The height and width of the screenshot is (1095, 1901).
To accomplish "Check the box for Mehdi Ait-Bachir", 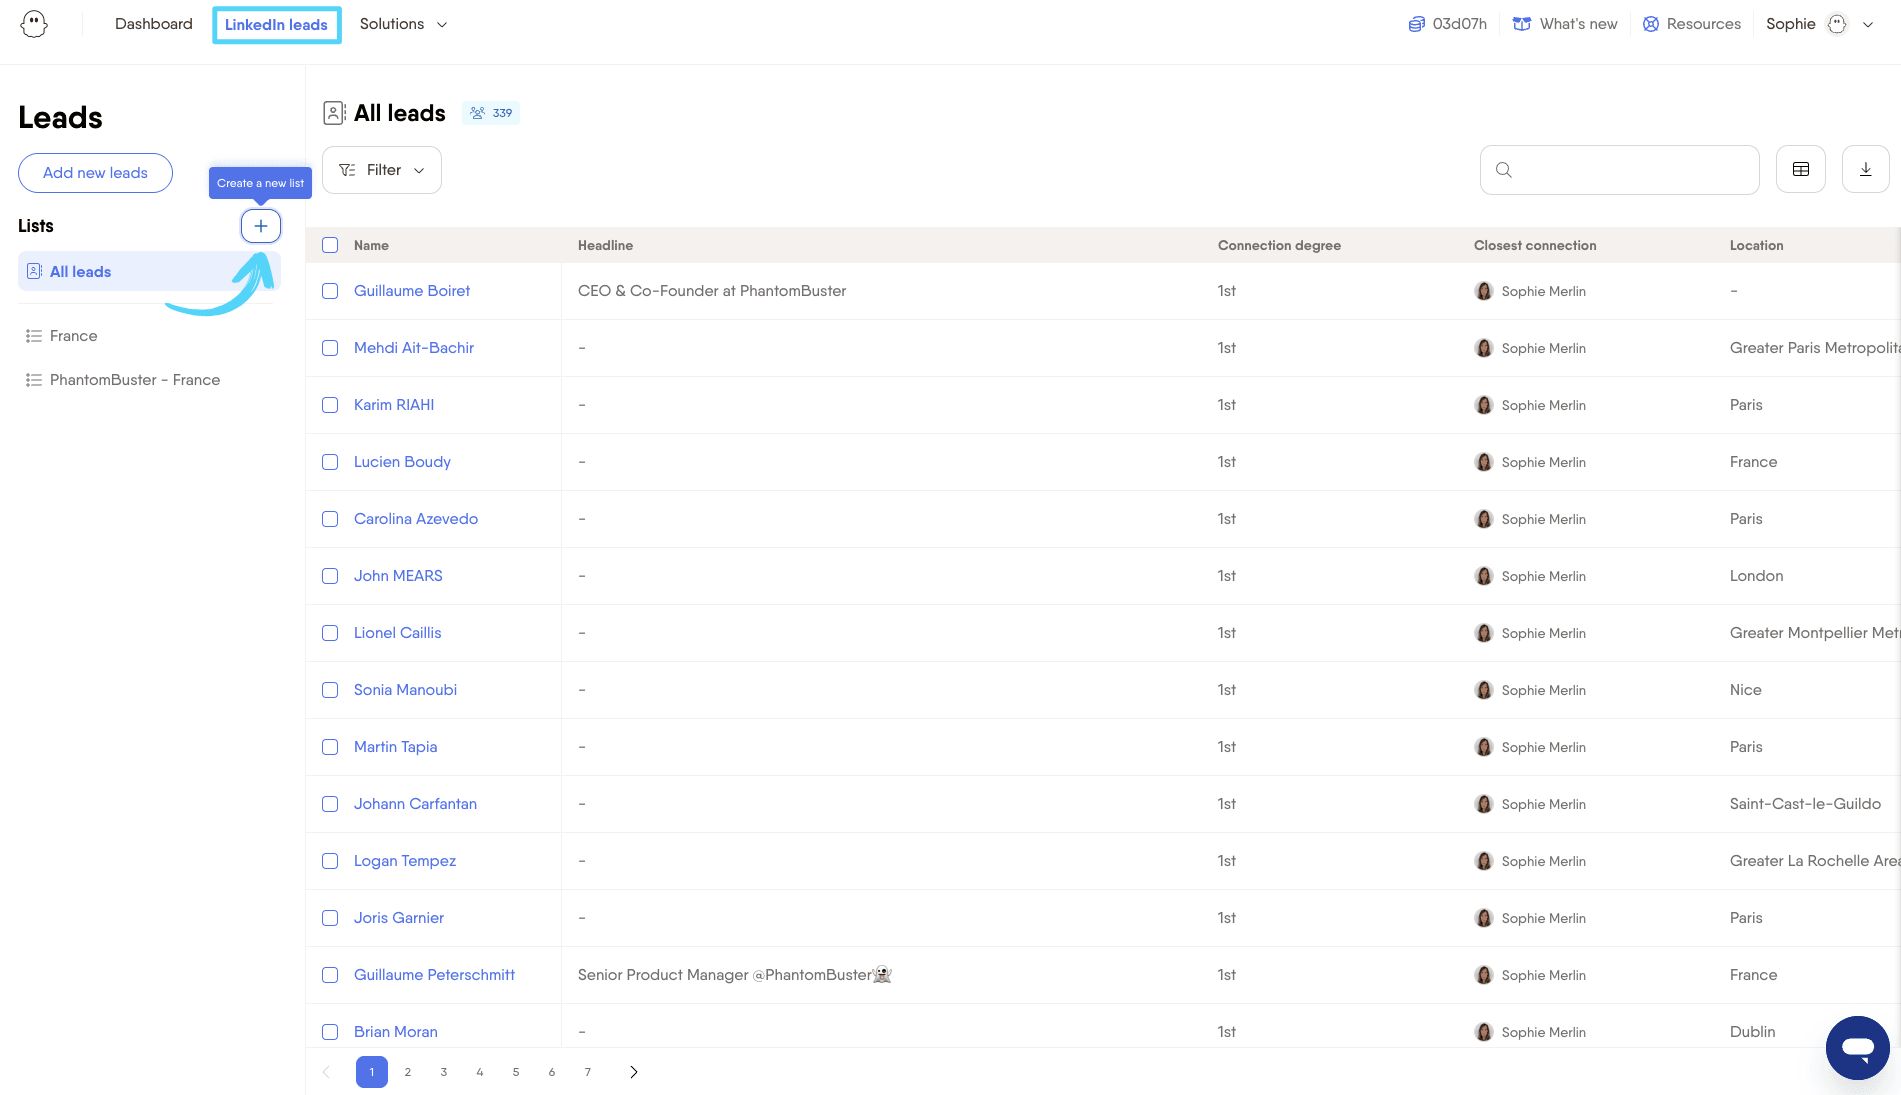I will click(x=330, y=348).
